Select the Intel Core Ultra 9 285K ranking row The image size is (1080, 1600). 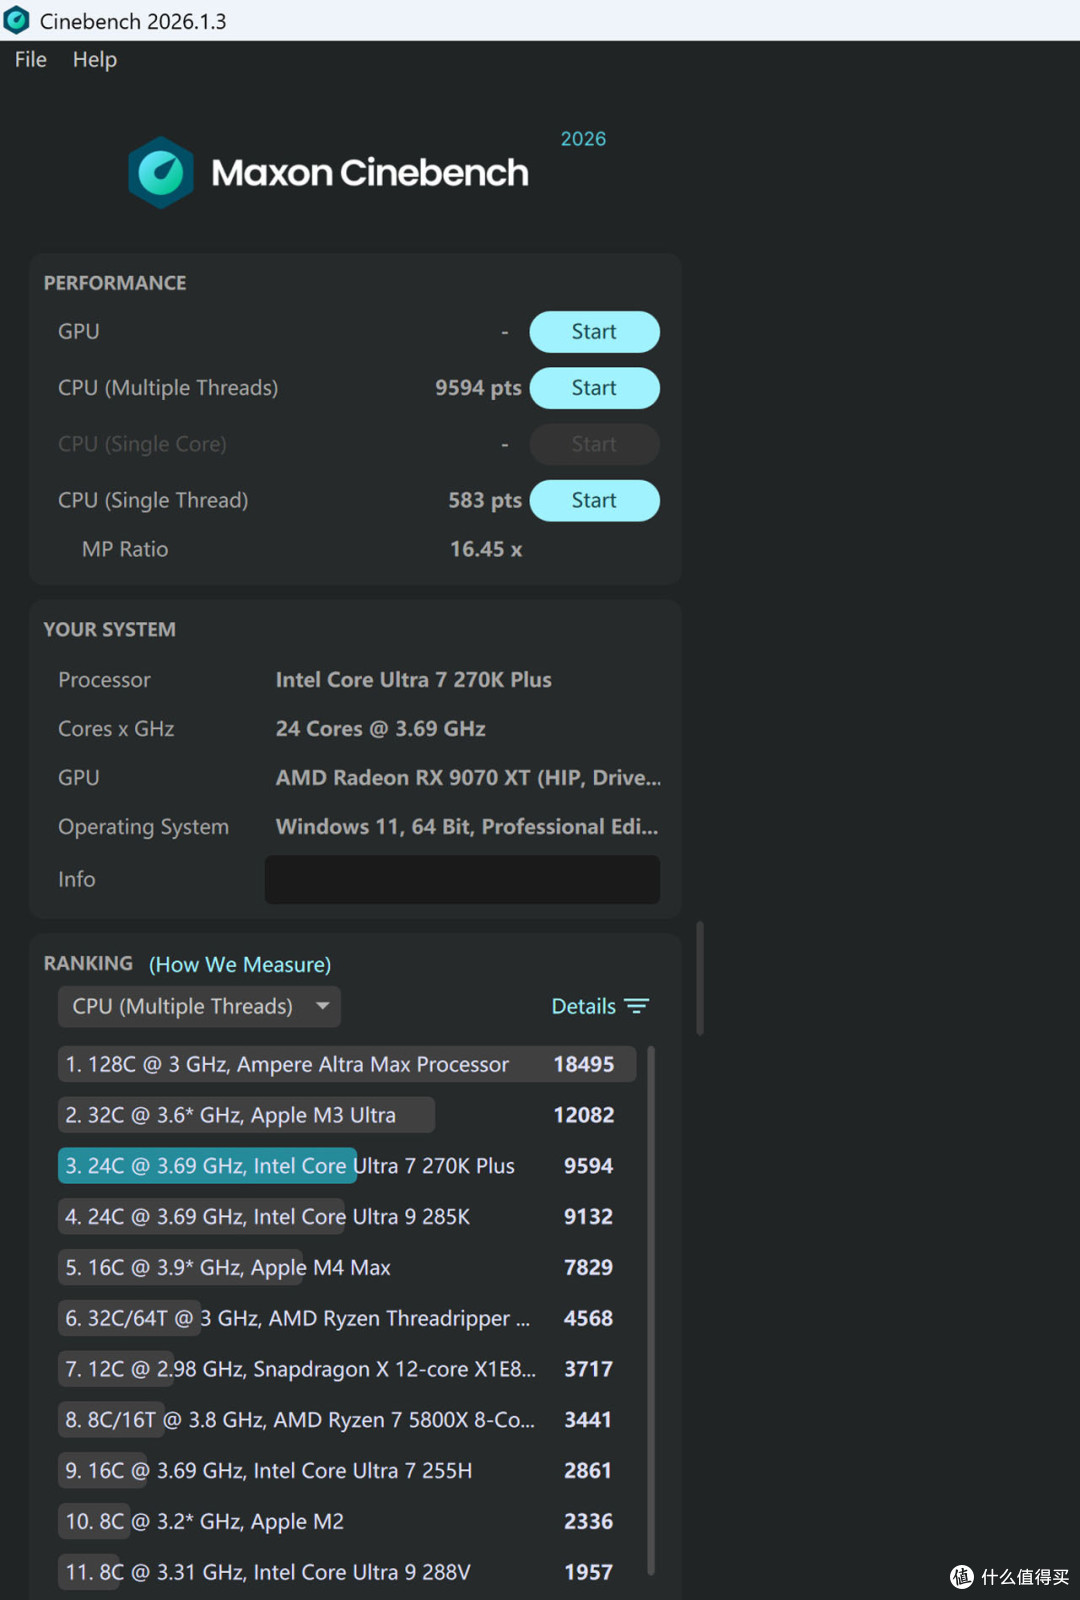click(x=346, y=1217)
